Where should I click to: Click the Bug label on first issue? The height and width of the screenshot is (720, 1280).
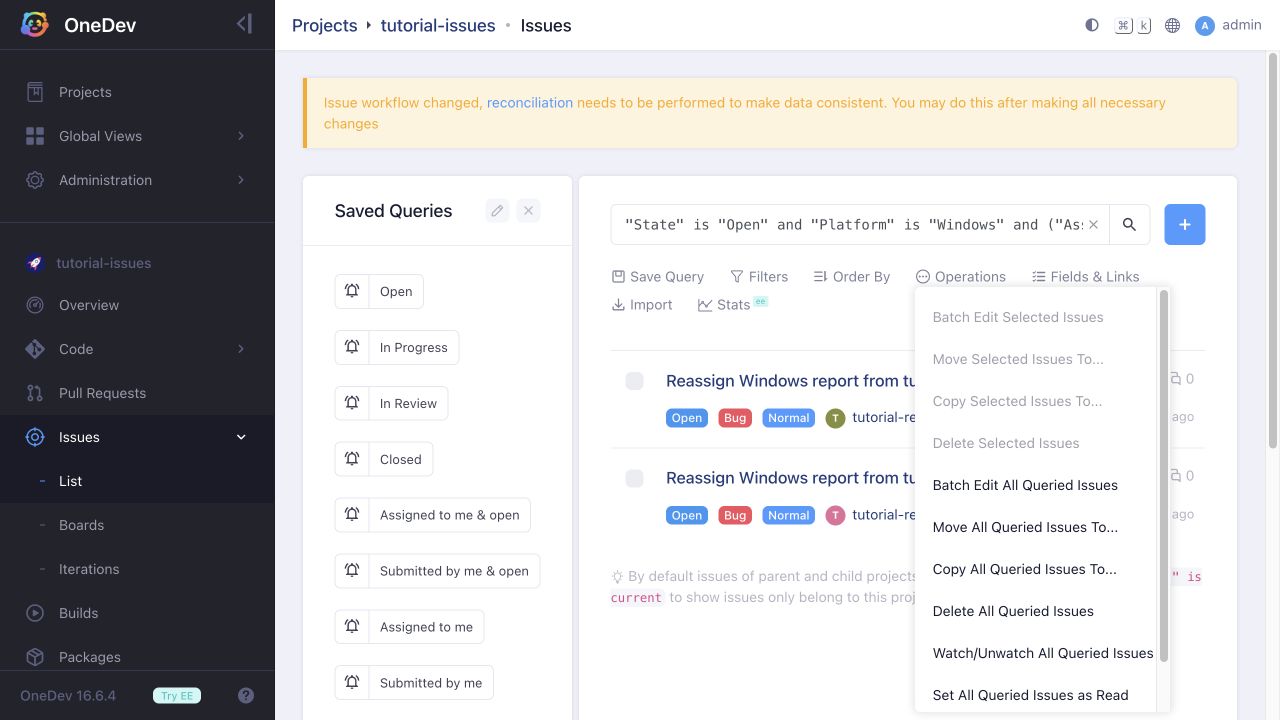pyautogui.click(x=735, y=418)
